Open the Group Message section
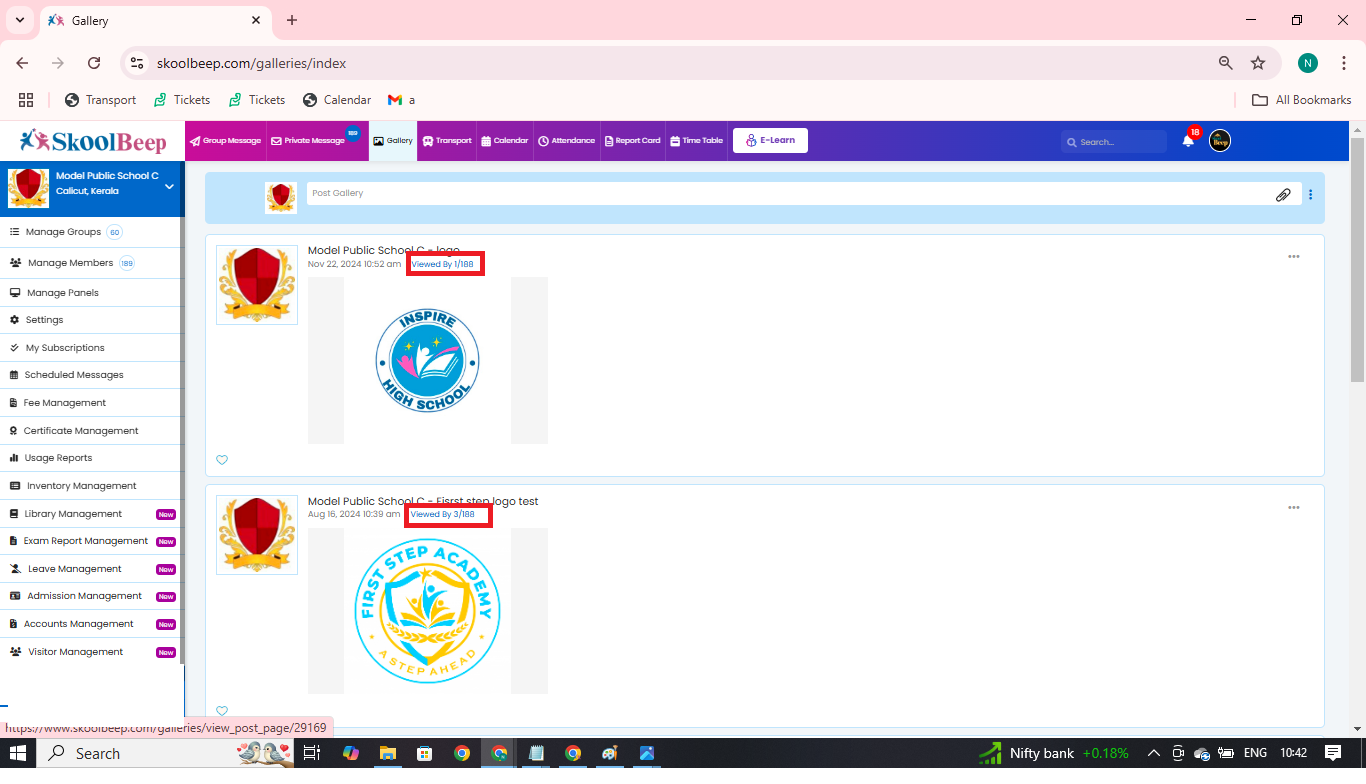The height and width of the screenshot is (784, 1366). (225, 141)
